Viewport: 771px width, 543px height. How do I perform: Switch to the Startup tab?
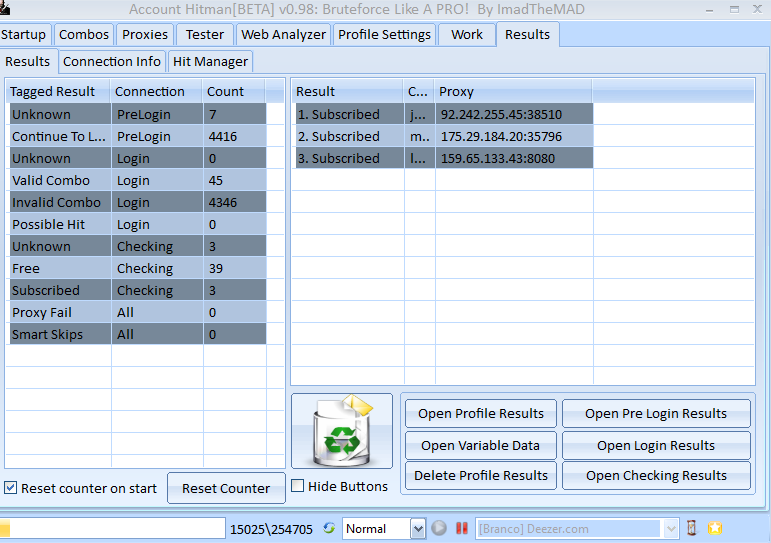click(x=23, y=34)
